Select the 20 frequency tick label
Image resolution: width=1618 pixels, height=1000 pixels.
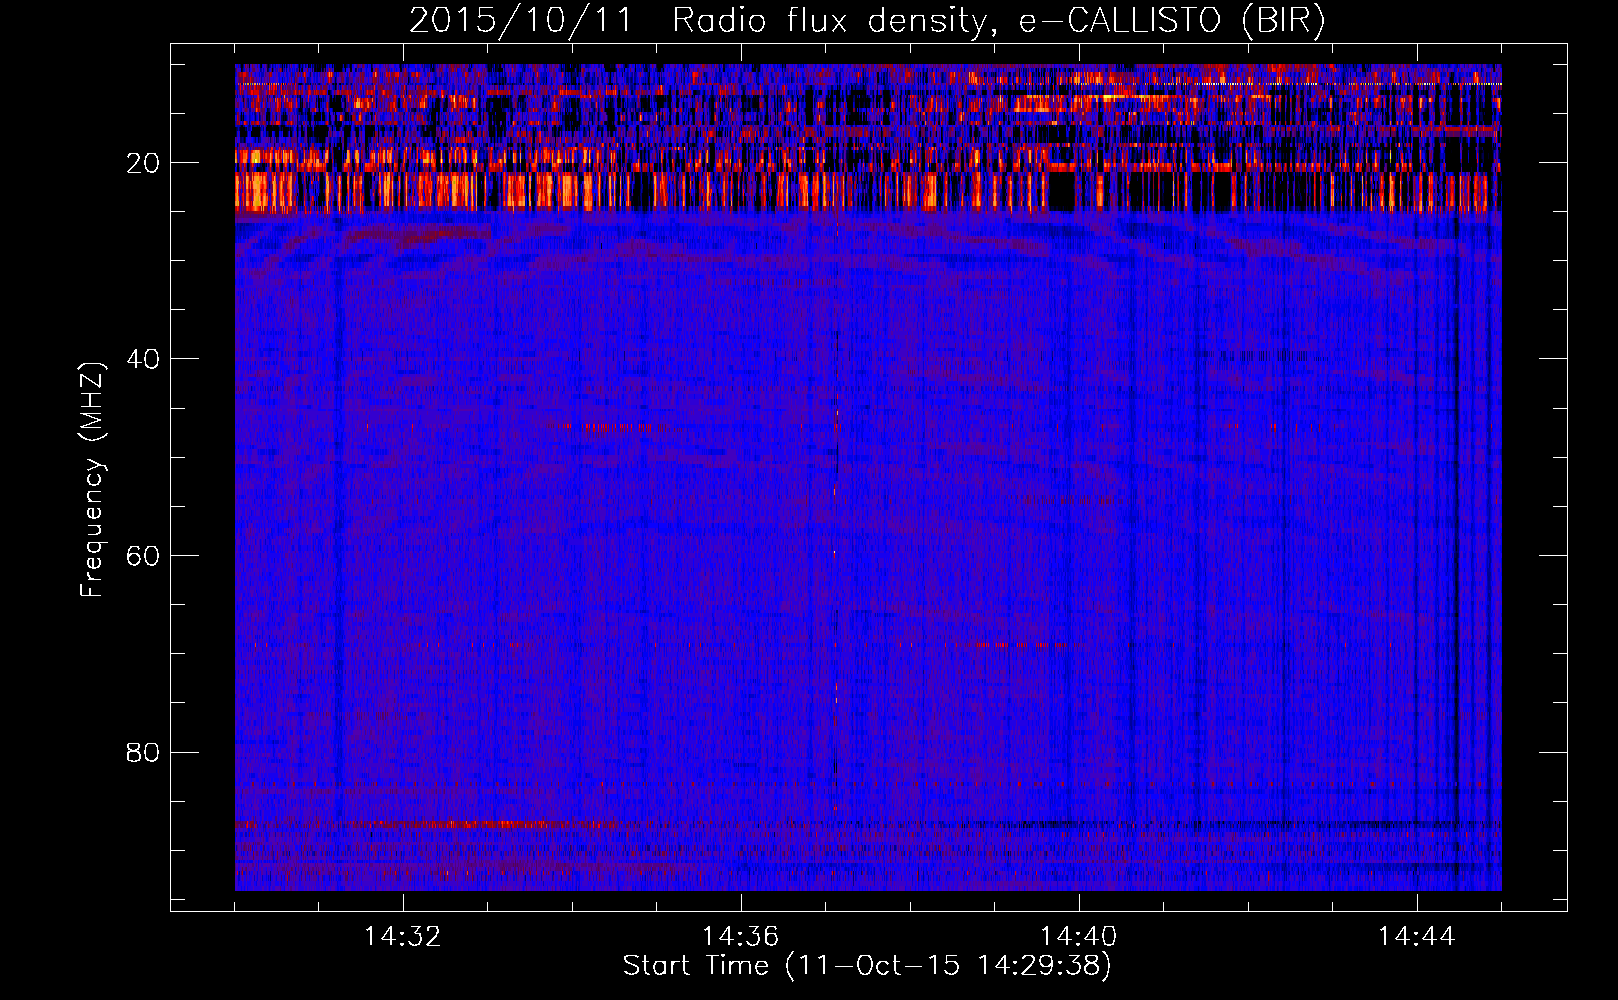(143, 163)
